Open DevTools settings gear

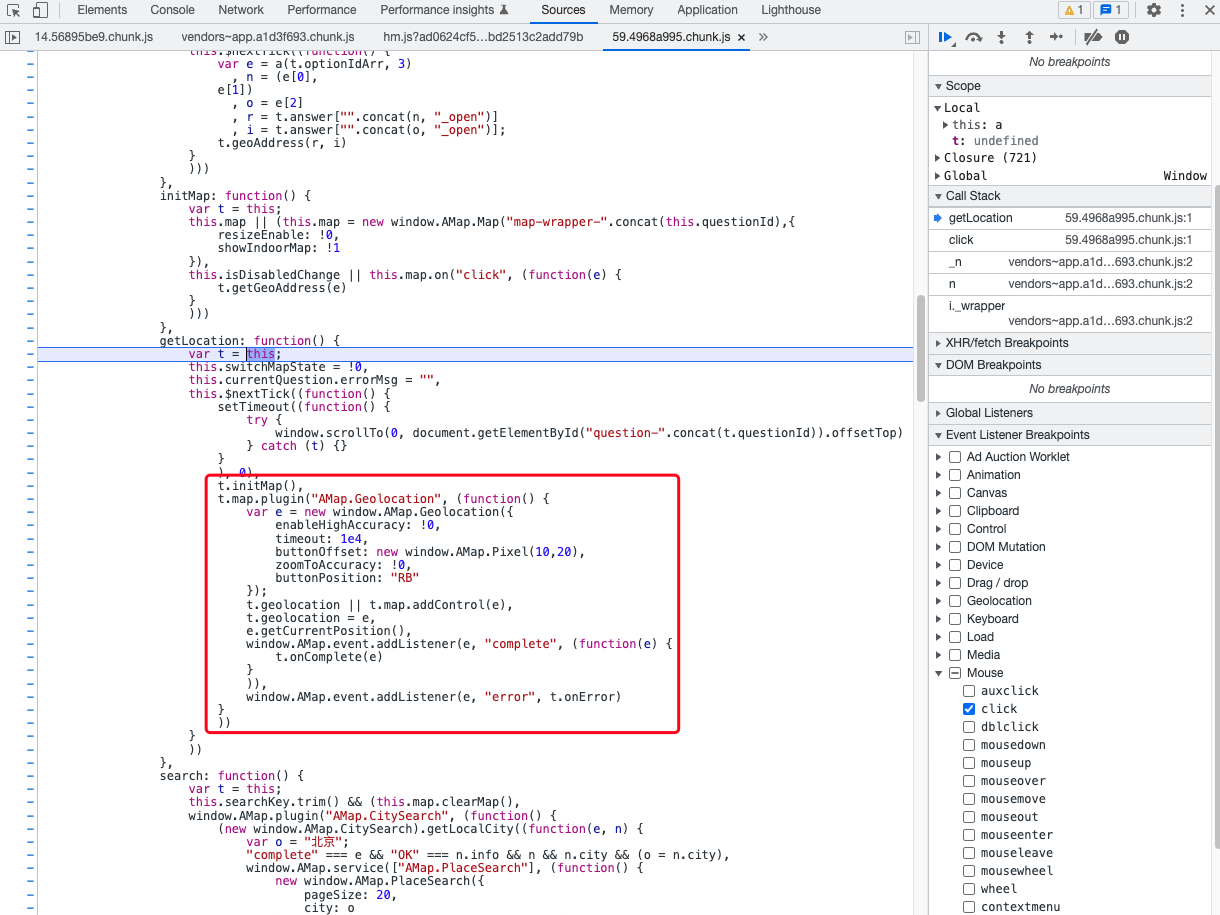coord(1154,10)
